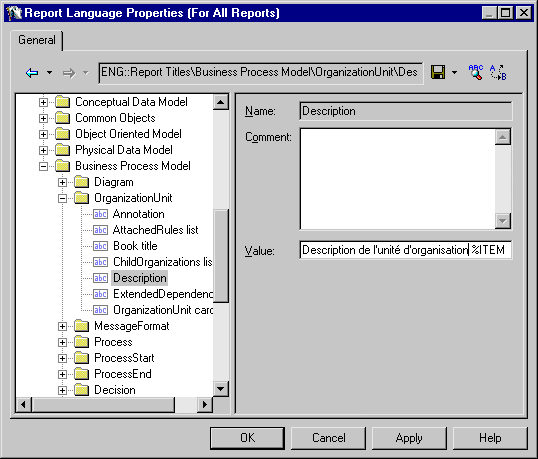Expand the MessageFormat folder

(x=62, y=326)
